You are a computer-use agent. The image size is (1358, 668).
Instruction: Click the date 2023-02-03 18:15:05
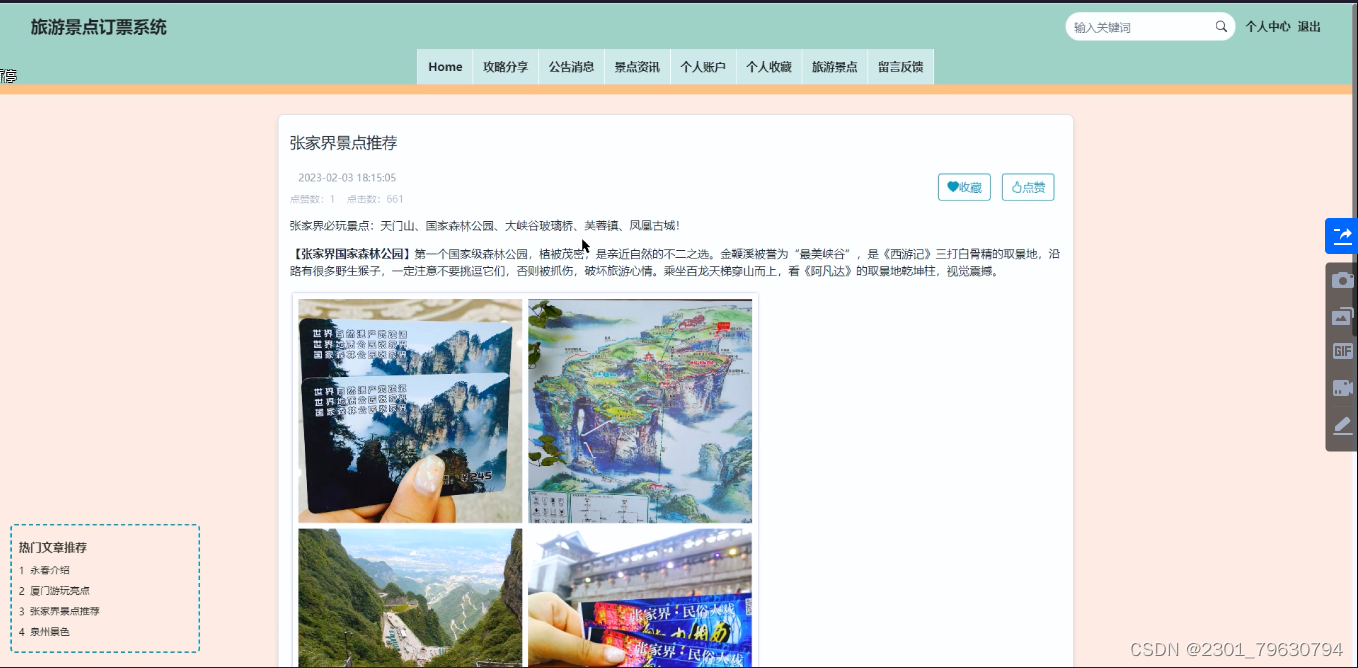point(347,178)
